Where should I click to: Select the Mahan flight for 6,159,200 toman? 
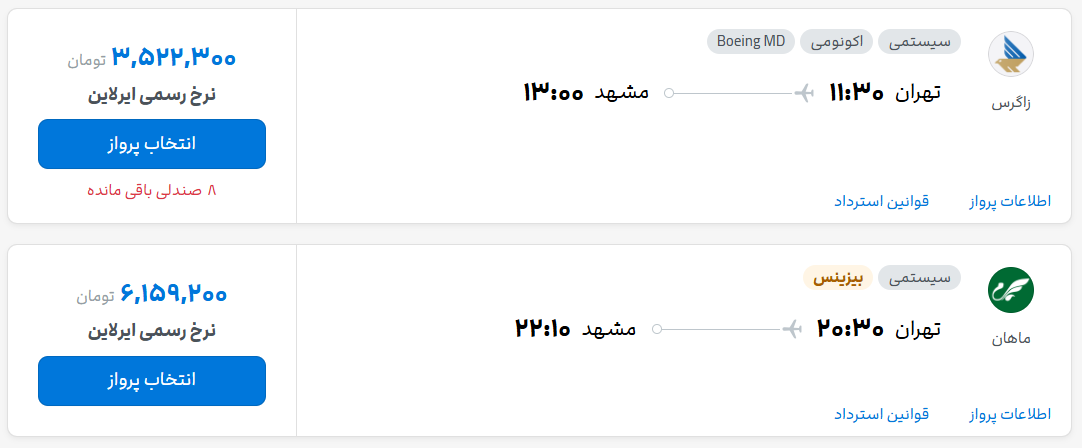click(x=152, y=380)
